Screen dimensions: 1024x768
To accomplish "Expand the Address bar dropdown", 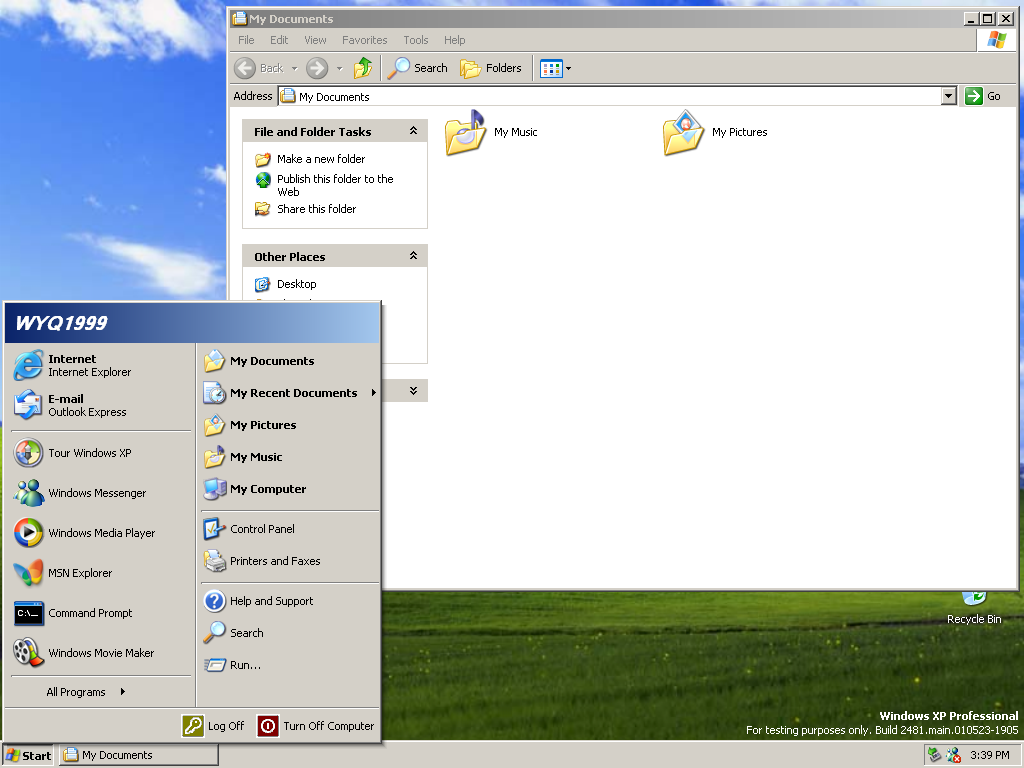I will [x=949, y=96].
